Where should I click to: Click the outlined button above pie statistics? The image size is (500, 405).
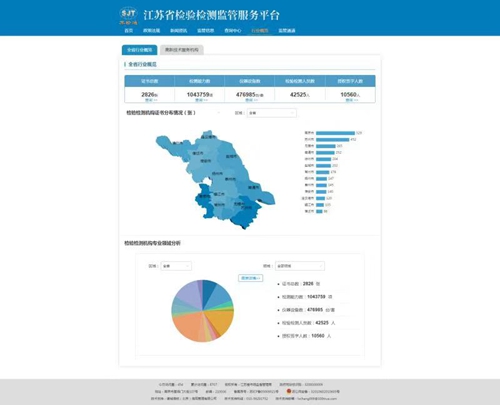(251, 278)
